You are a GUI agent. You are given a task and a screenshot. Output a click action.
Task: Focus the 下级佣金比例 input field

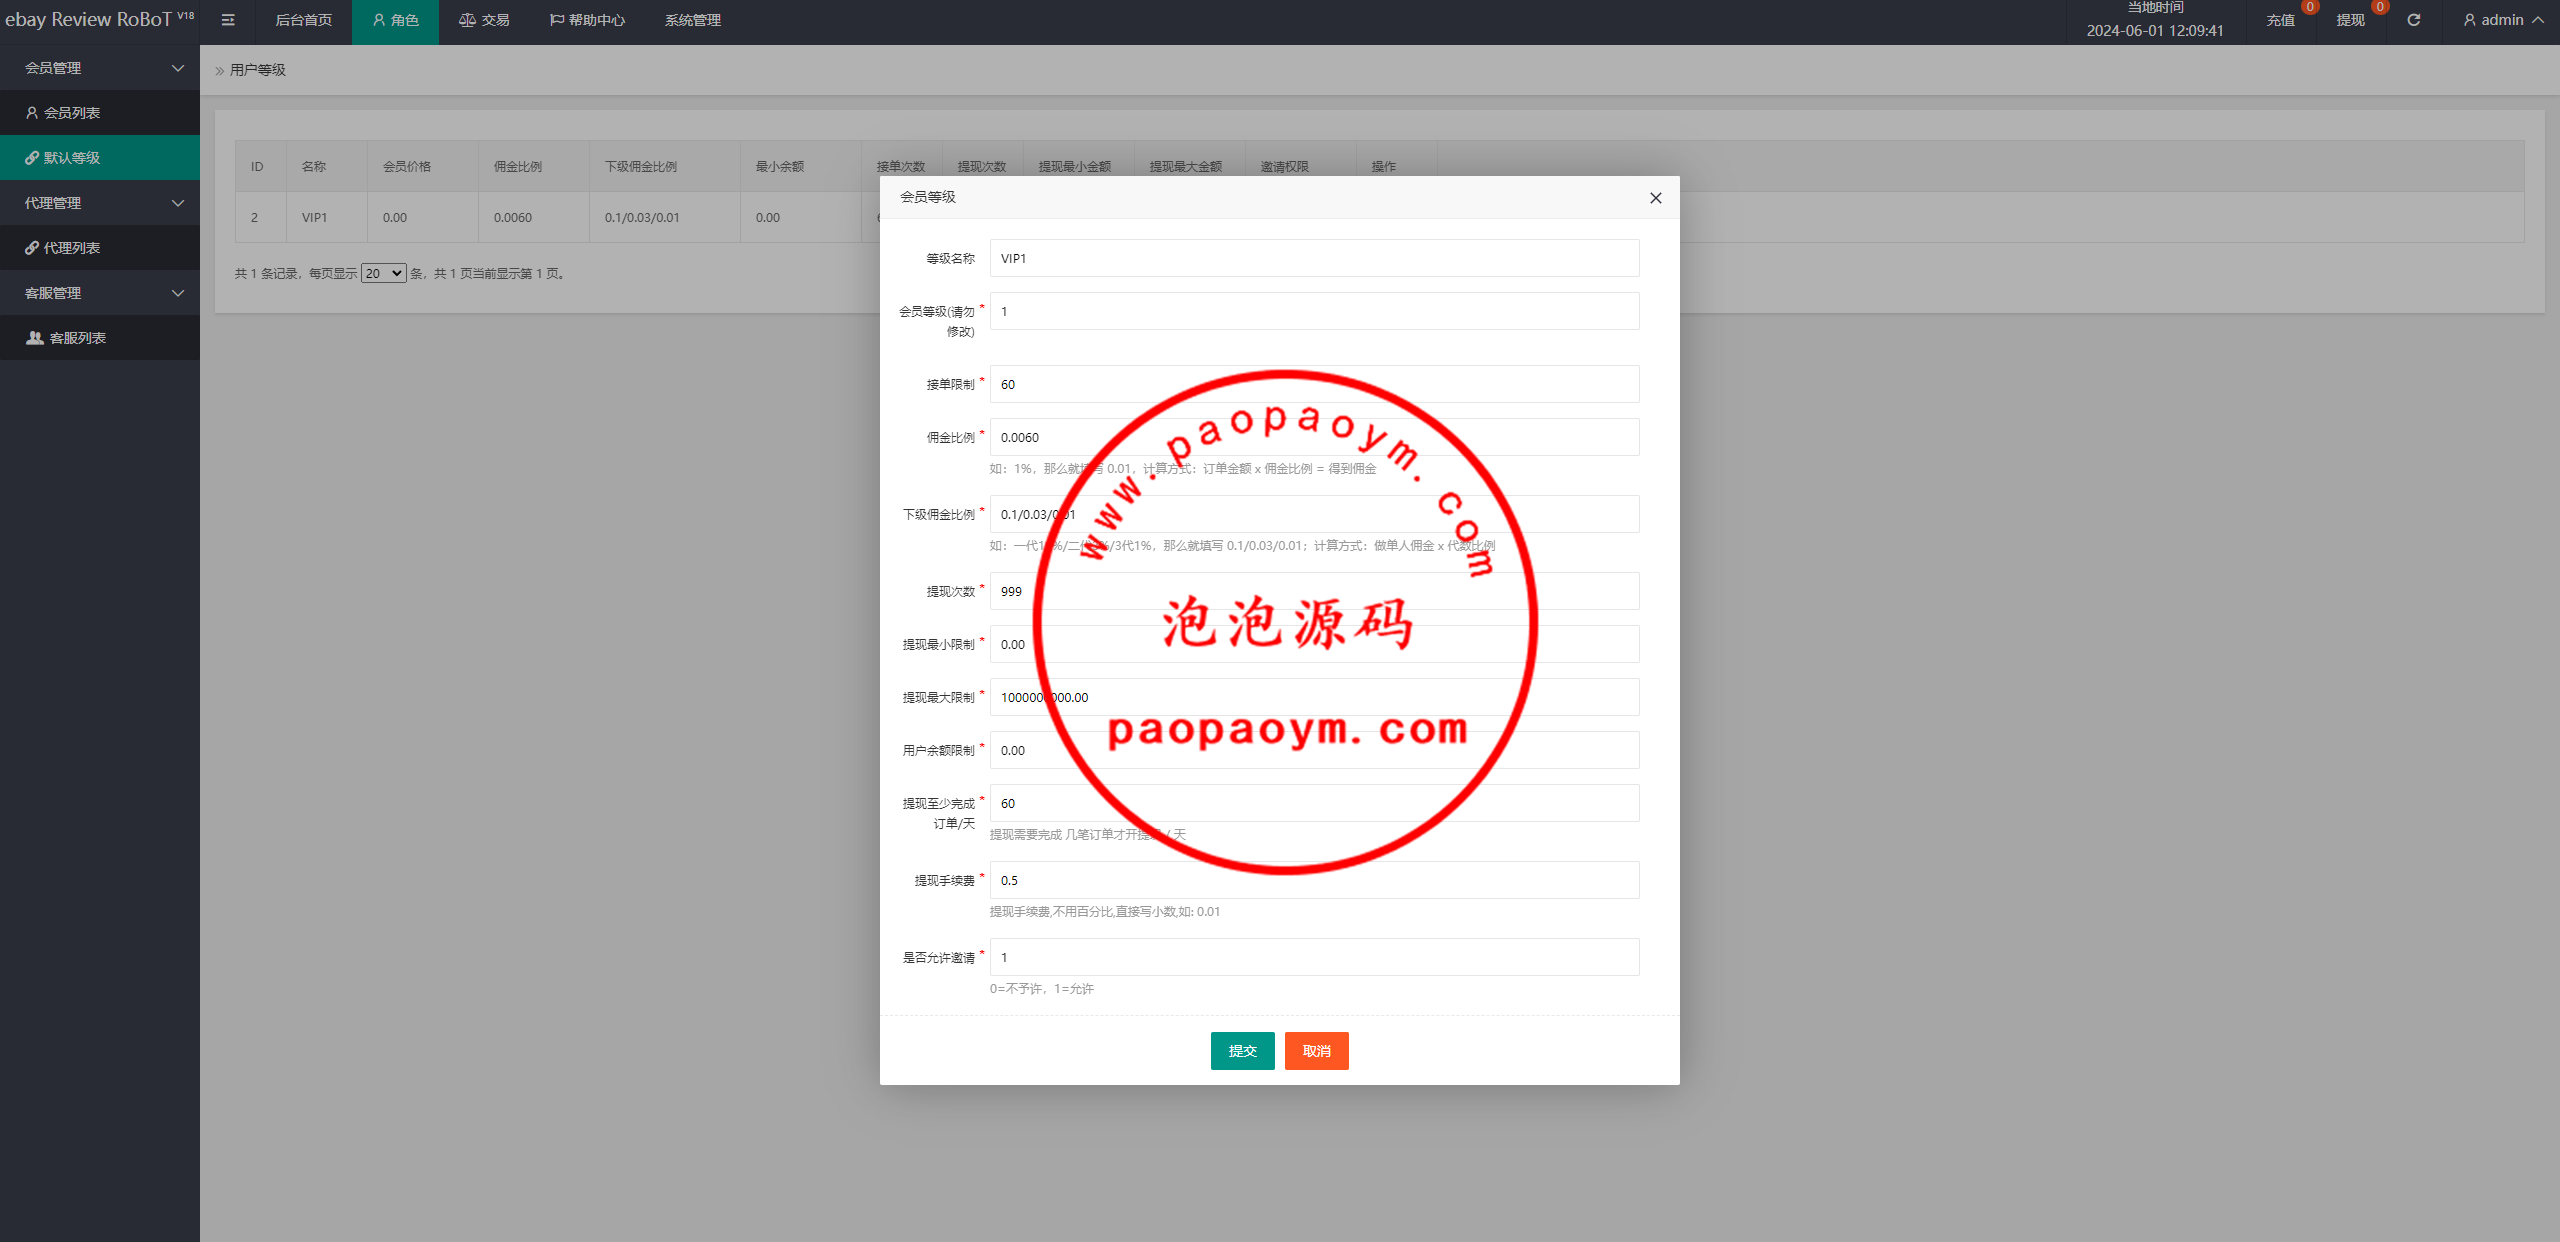pos(1314,514)
